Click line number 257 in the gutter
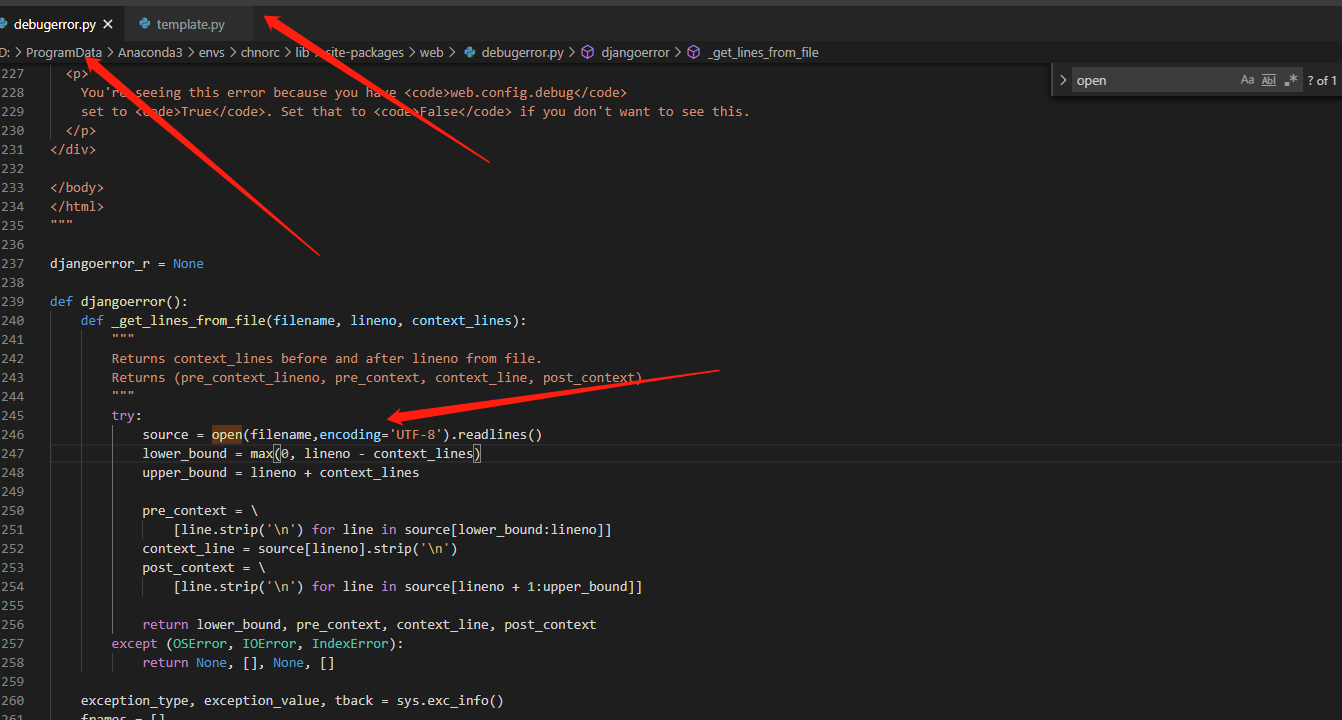The width and height of the screenshot is (1342, 720). point(13,643)
